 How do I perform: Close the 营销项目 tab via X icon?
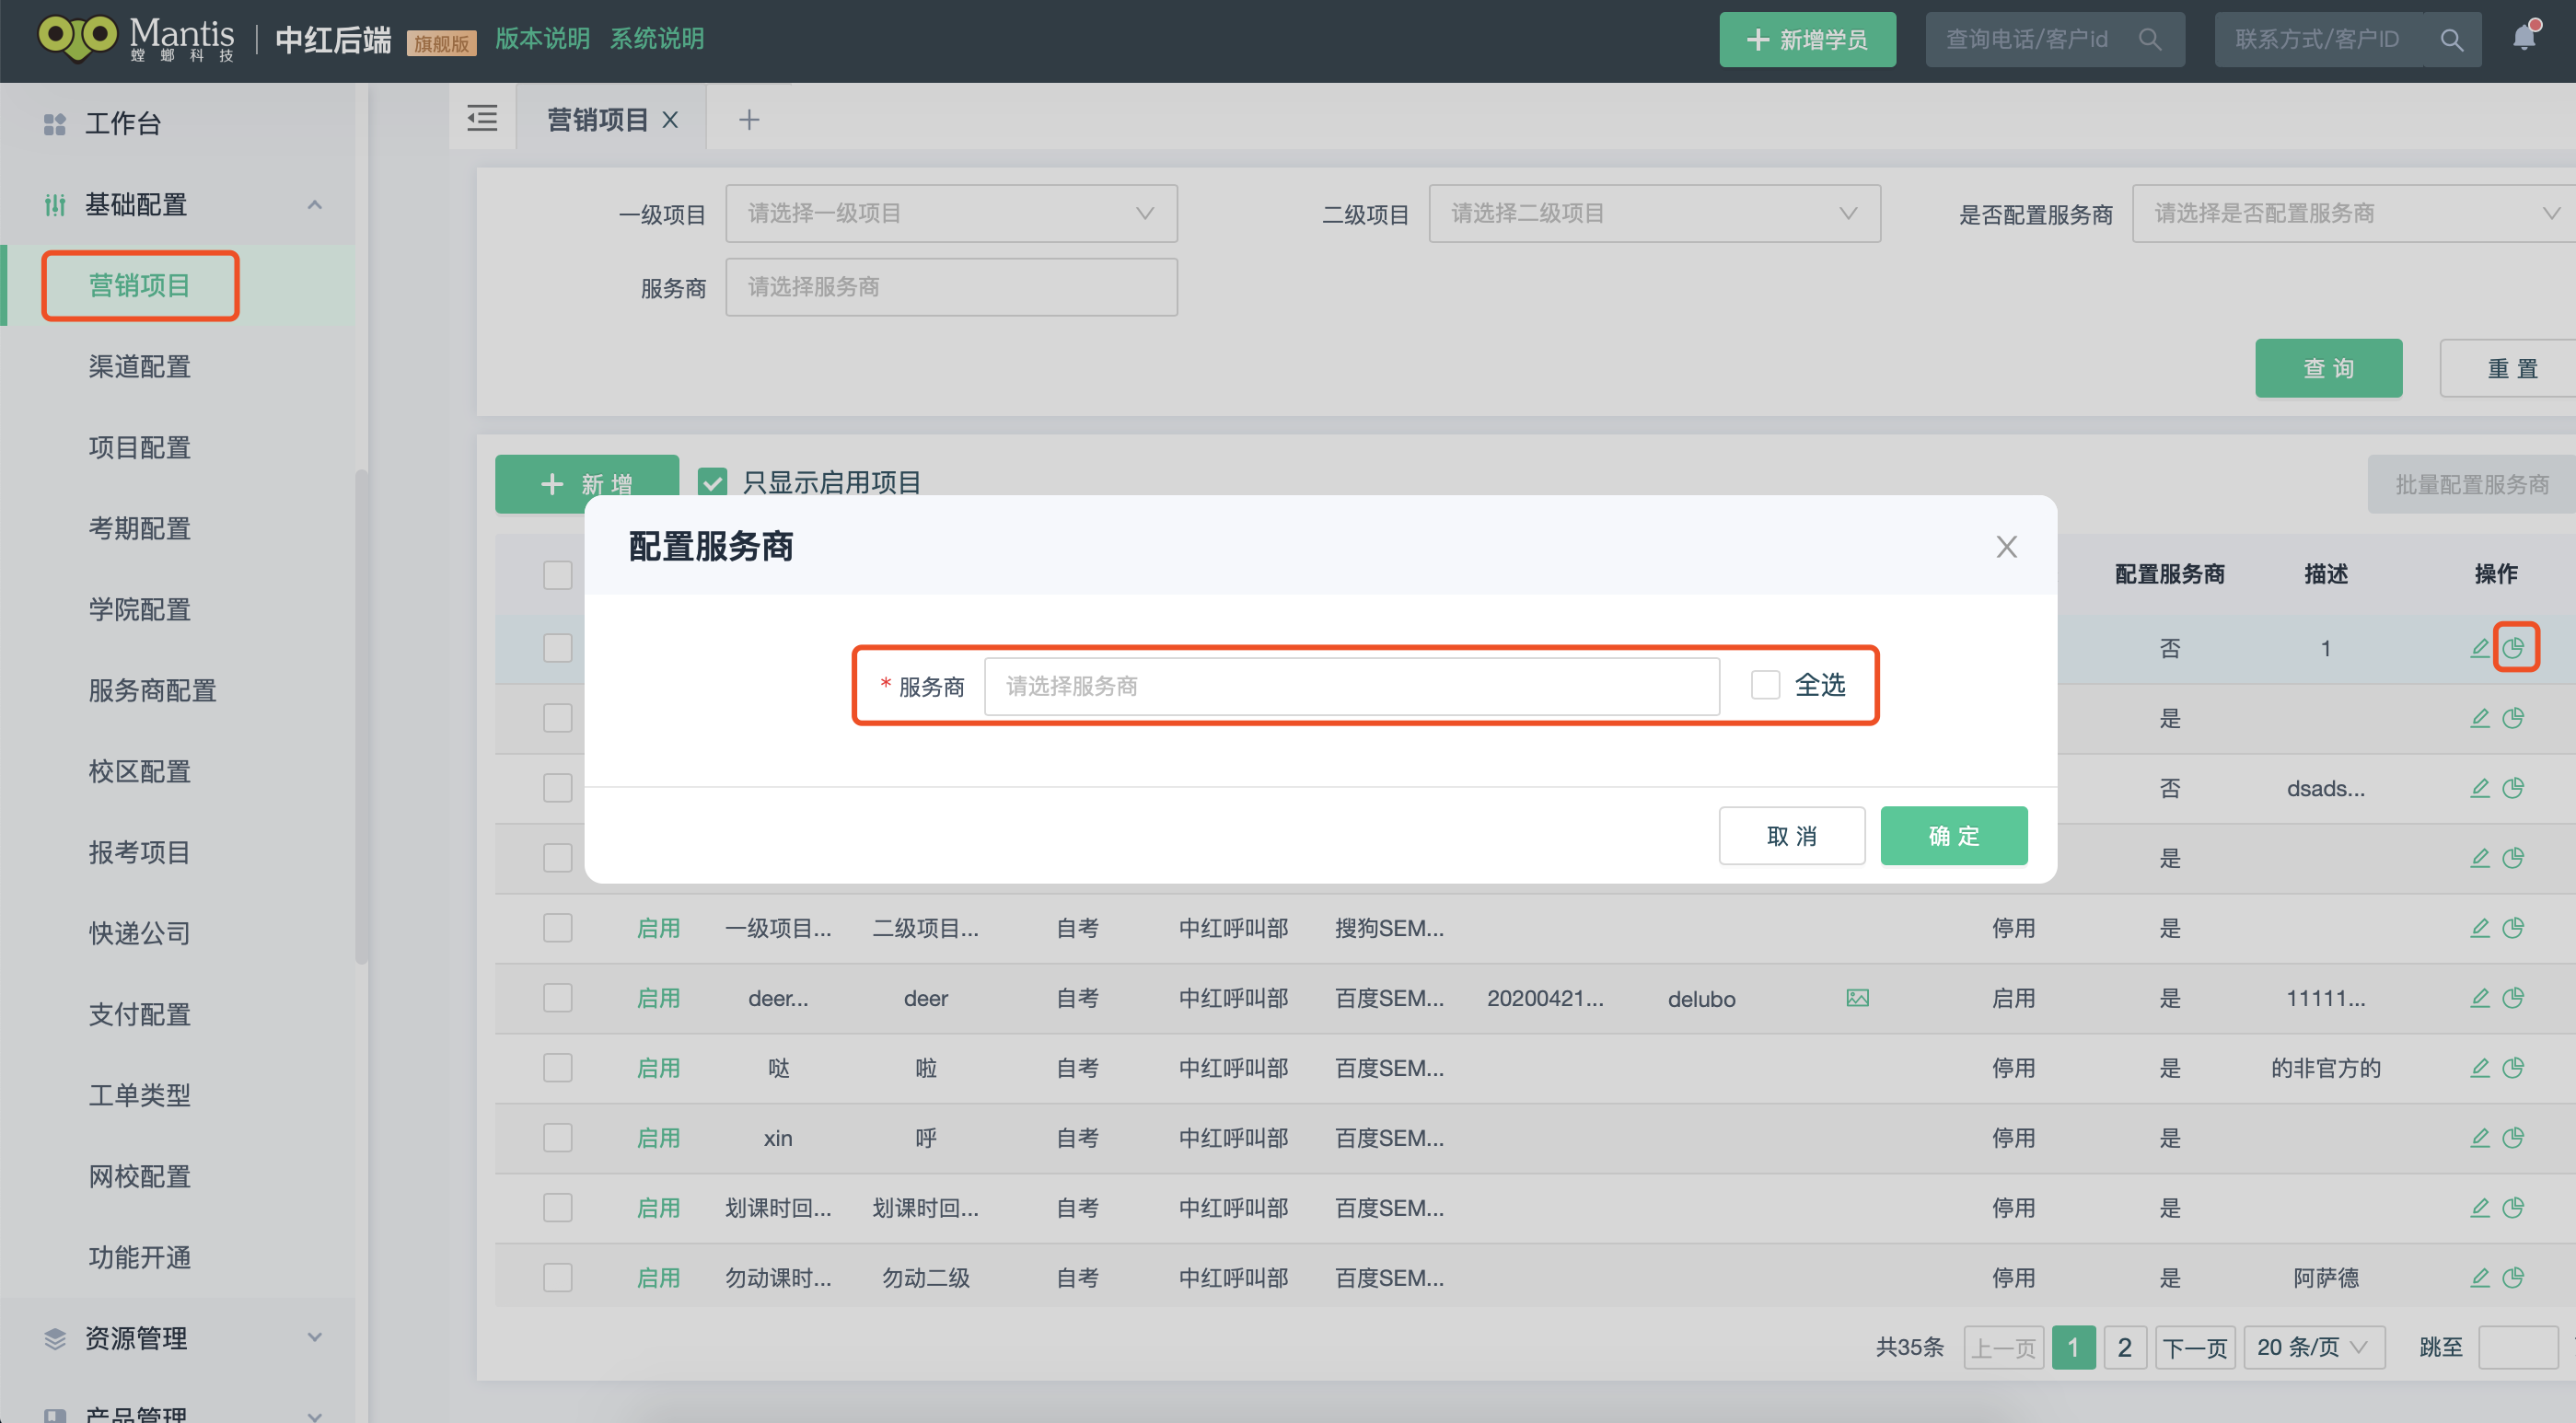(670, 120)
